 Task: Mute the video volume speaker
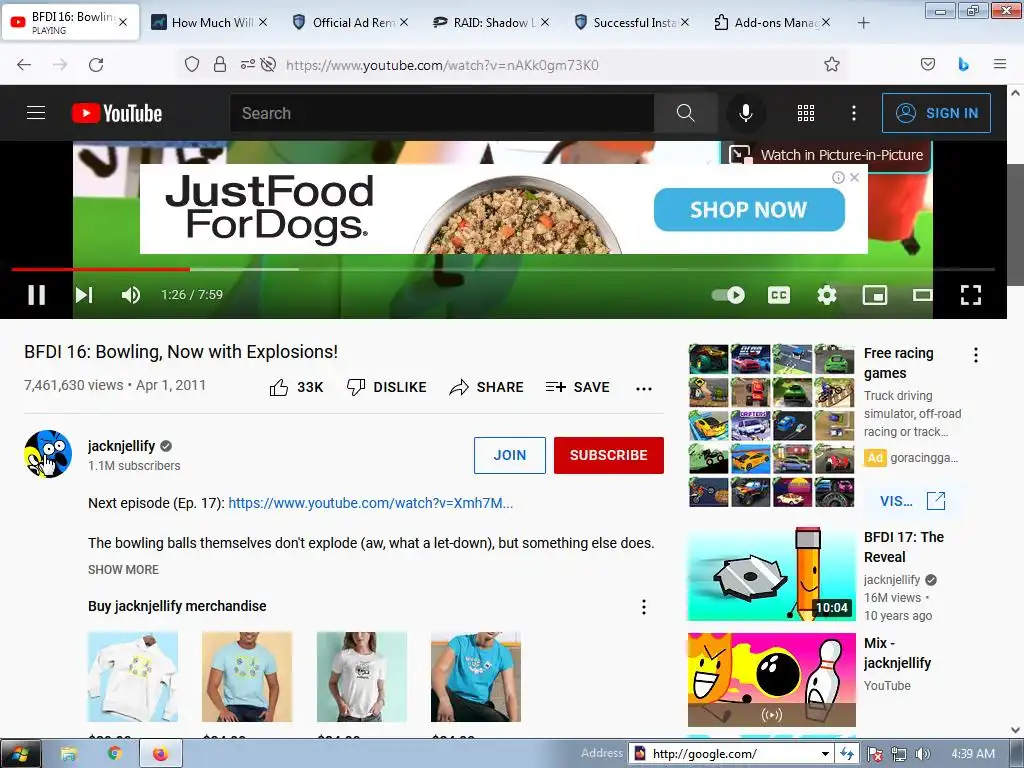(131, 295)
